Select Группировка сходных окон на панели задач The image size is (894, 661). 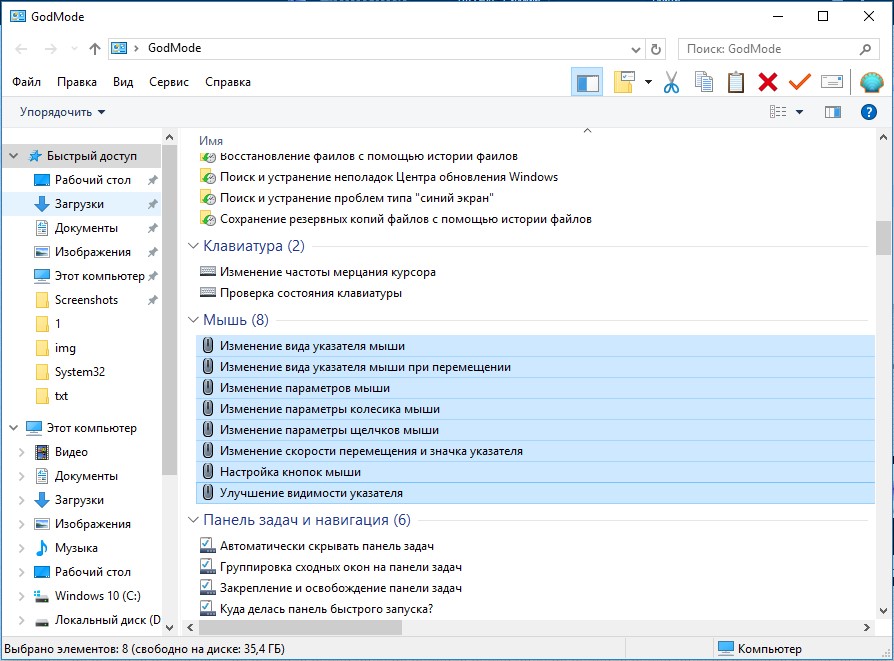point(340,567)
